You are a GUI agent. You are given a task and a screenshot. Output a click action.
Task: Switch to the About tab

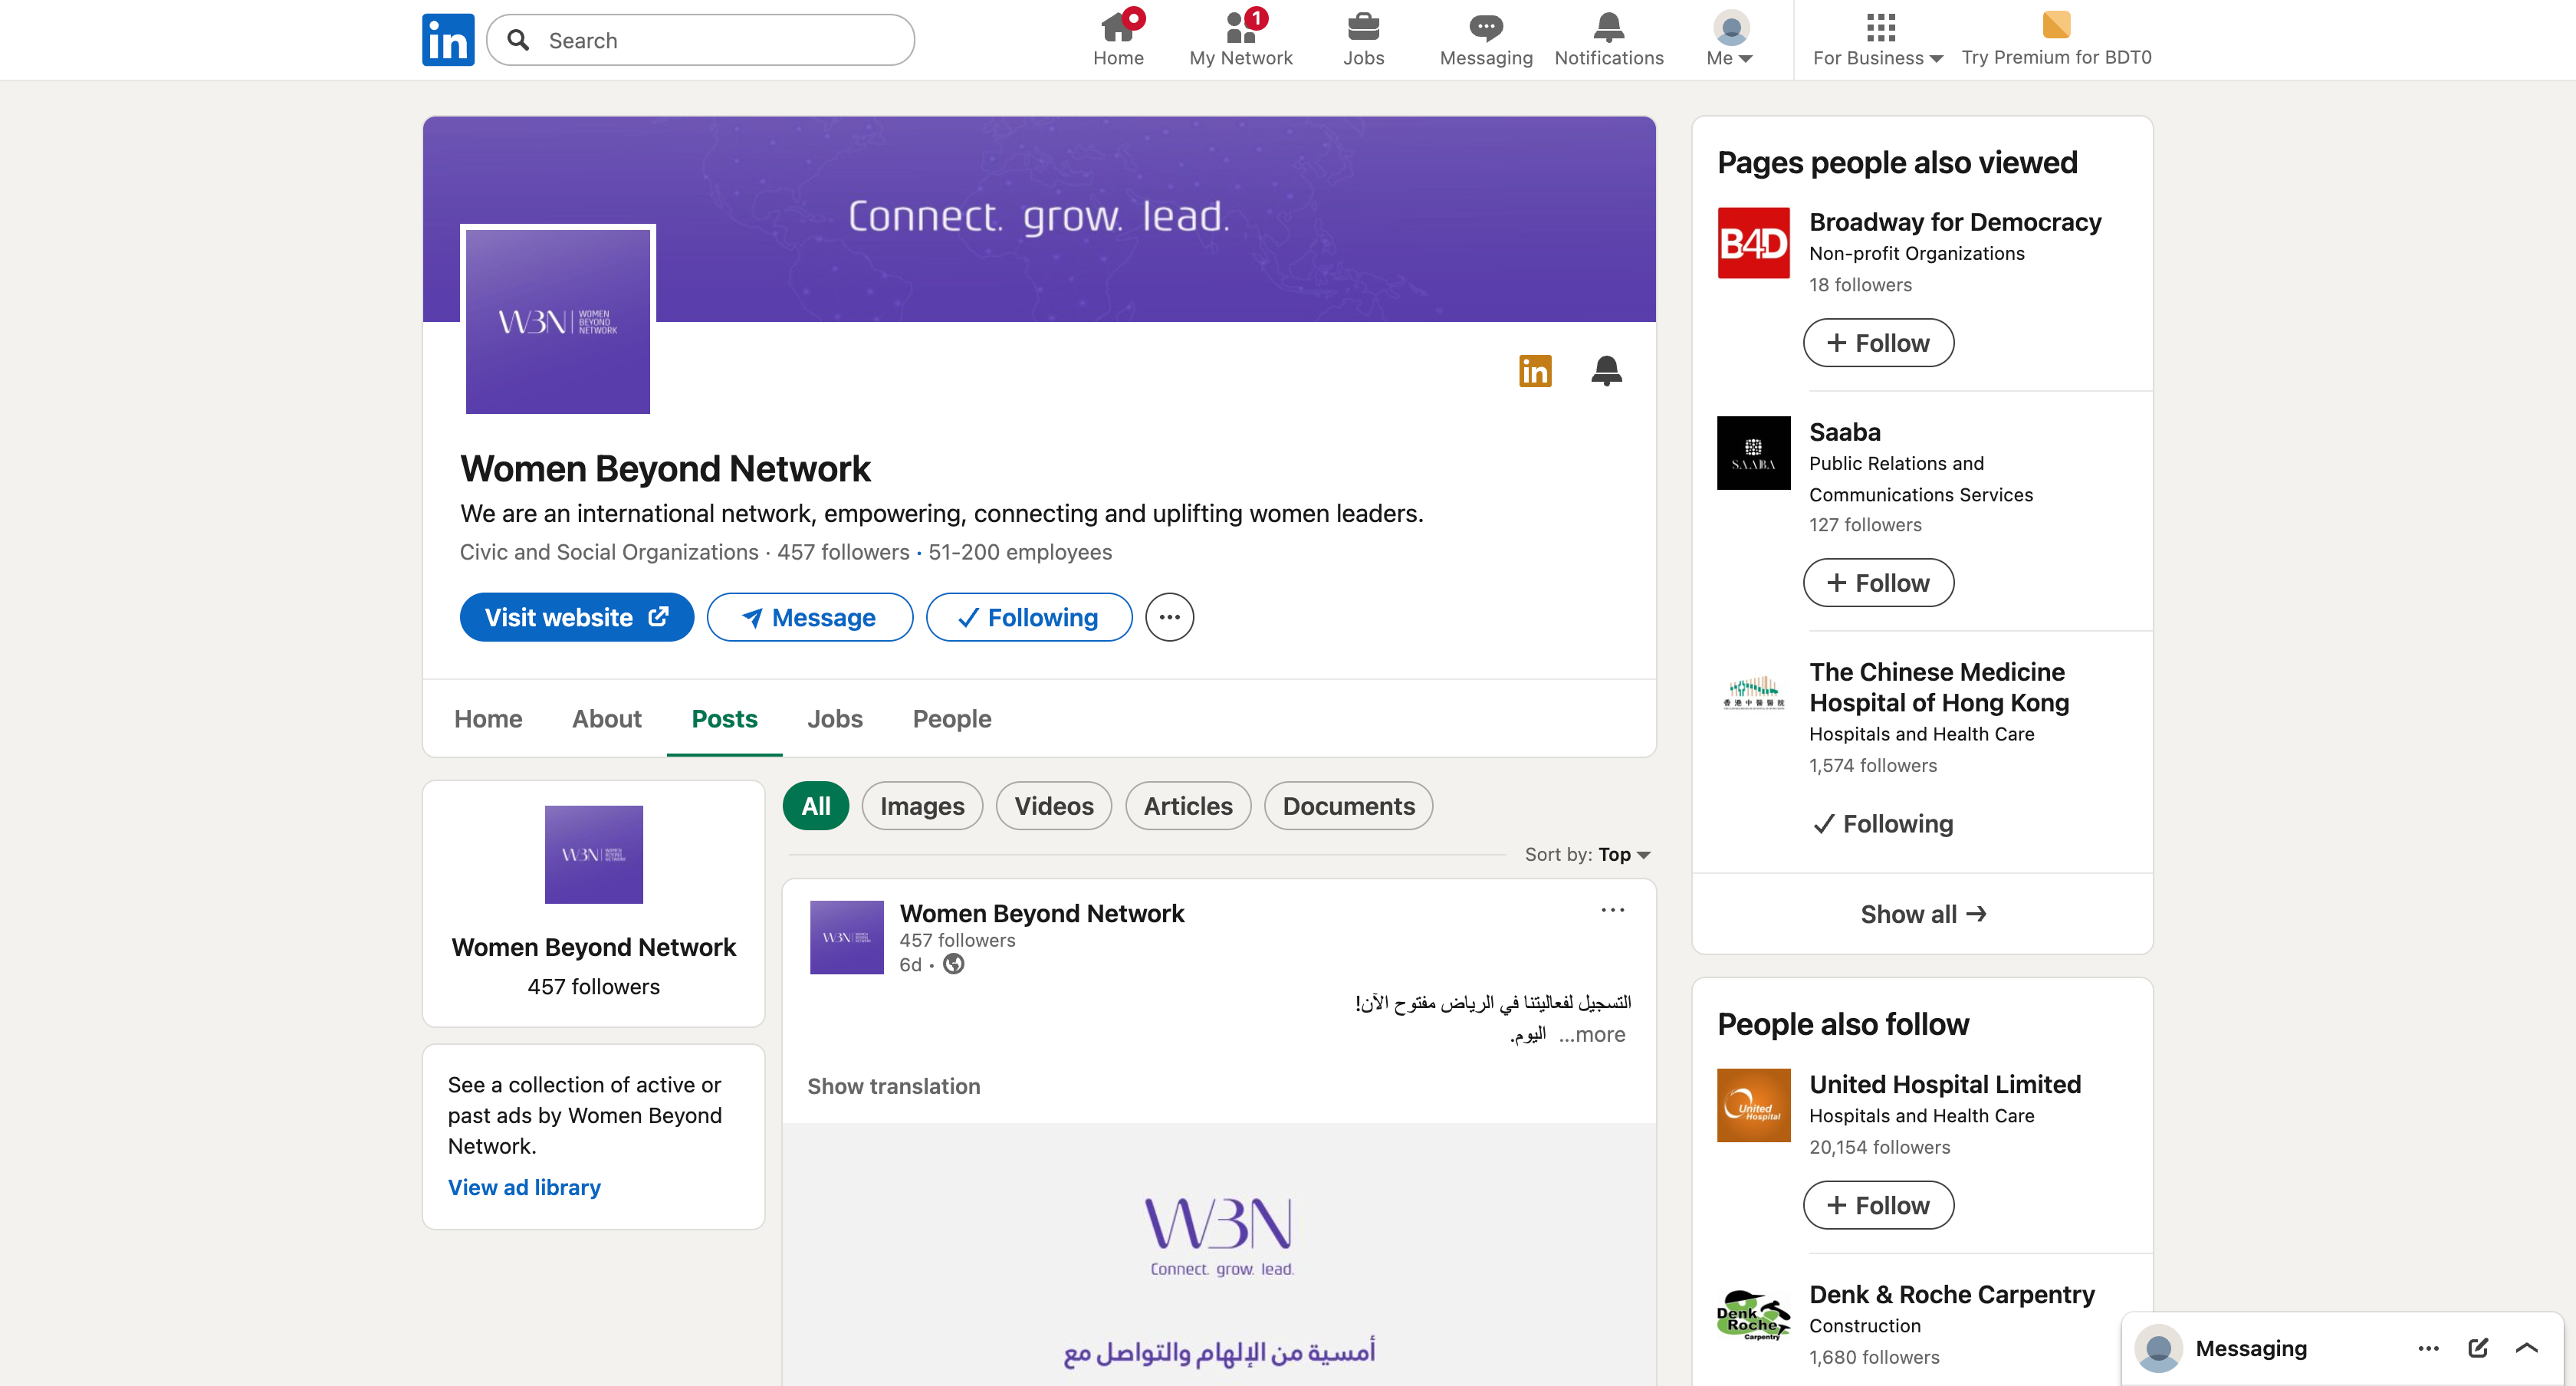tap(606, 718)
